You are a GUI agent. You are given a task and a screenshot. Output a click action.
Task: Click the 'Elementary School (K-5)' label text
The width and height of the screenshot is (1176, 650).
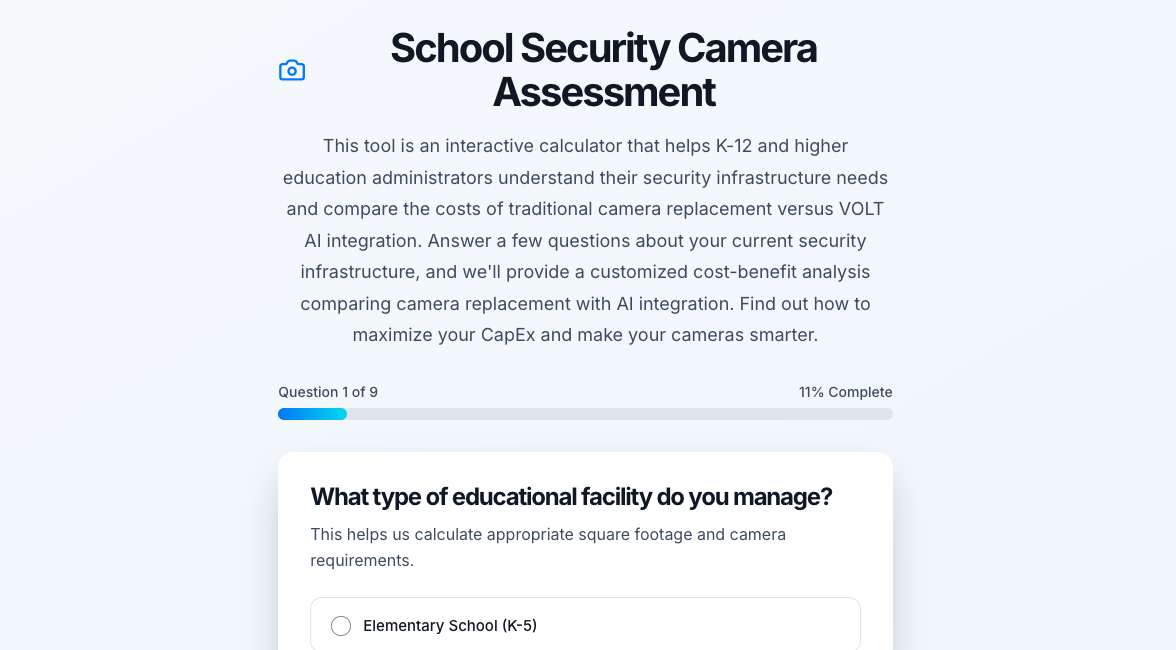click(450, 626)
